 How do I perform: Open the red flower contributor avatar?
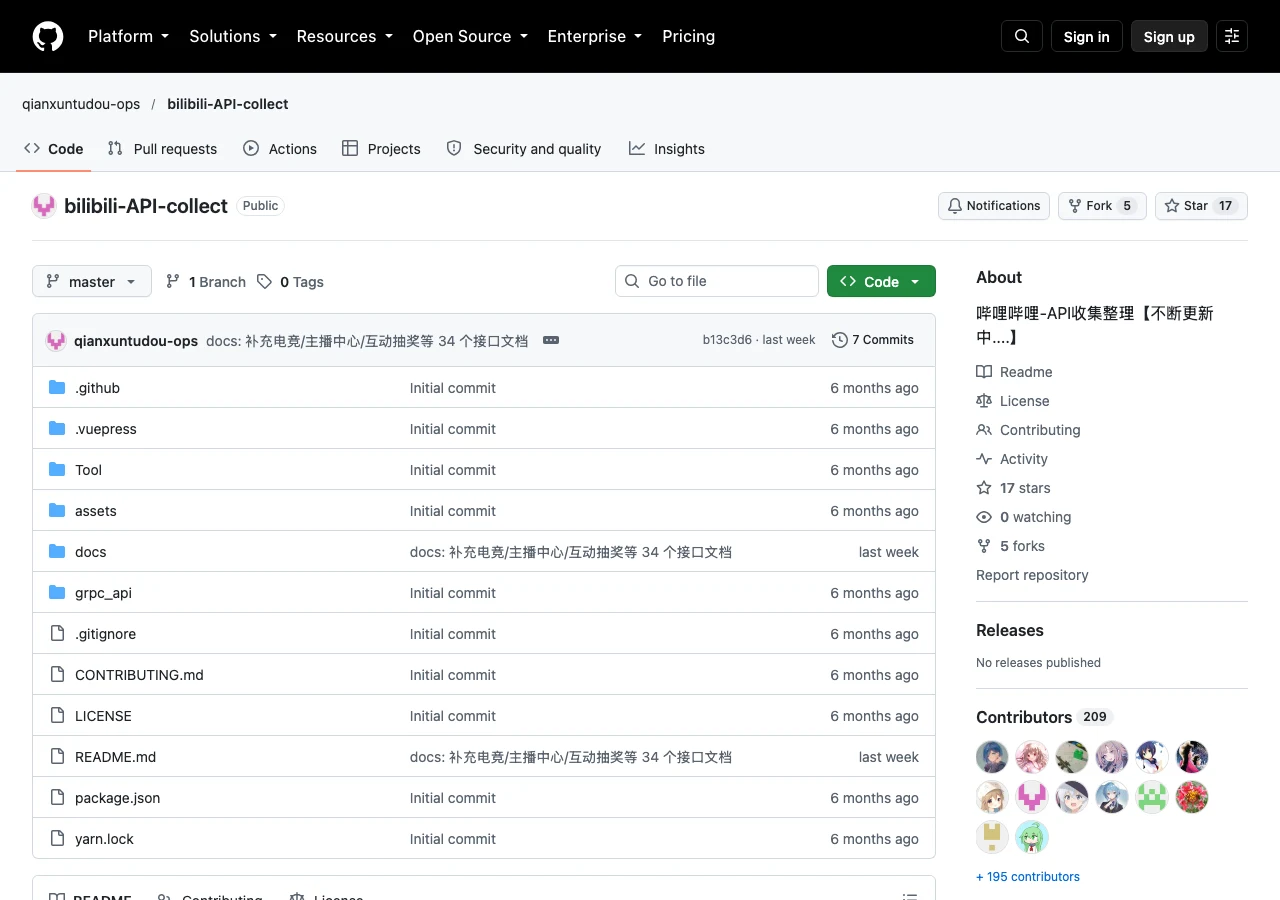coord(1192,797)
